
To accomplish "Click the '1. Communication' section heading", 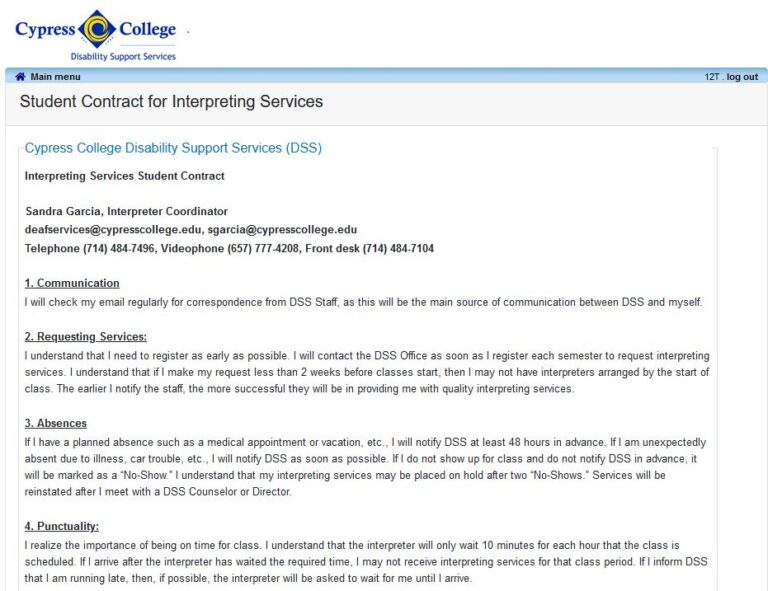I will tap(72, 283).
